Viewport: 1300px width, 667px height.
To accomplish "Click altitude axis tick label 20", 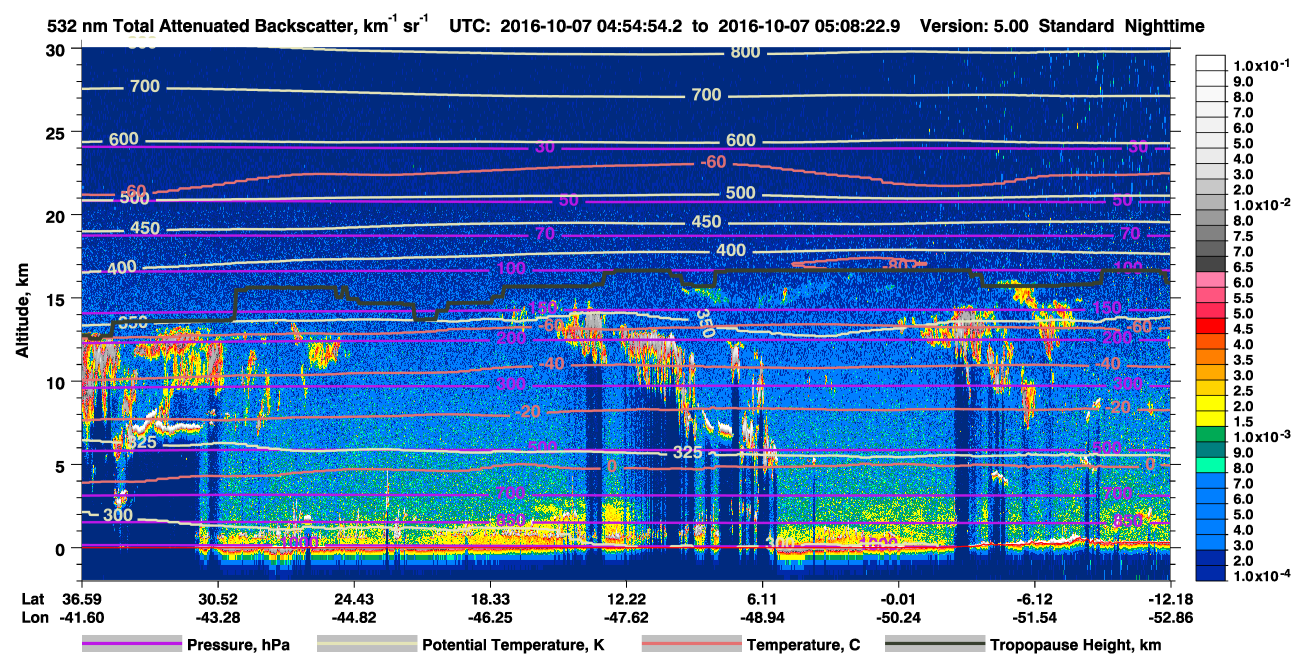I will point(58,215).
